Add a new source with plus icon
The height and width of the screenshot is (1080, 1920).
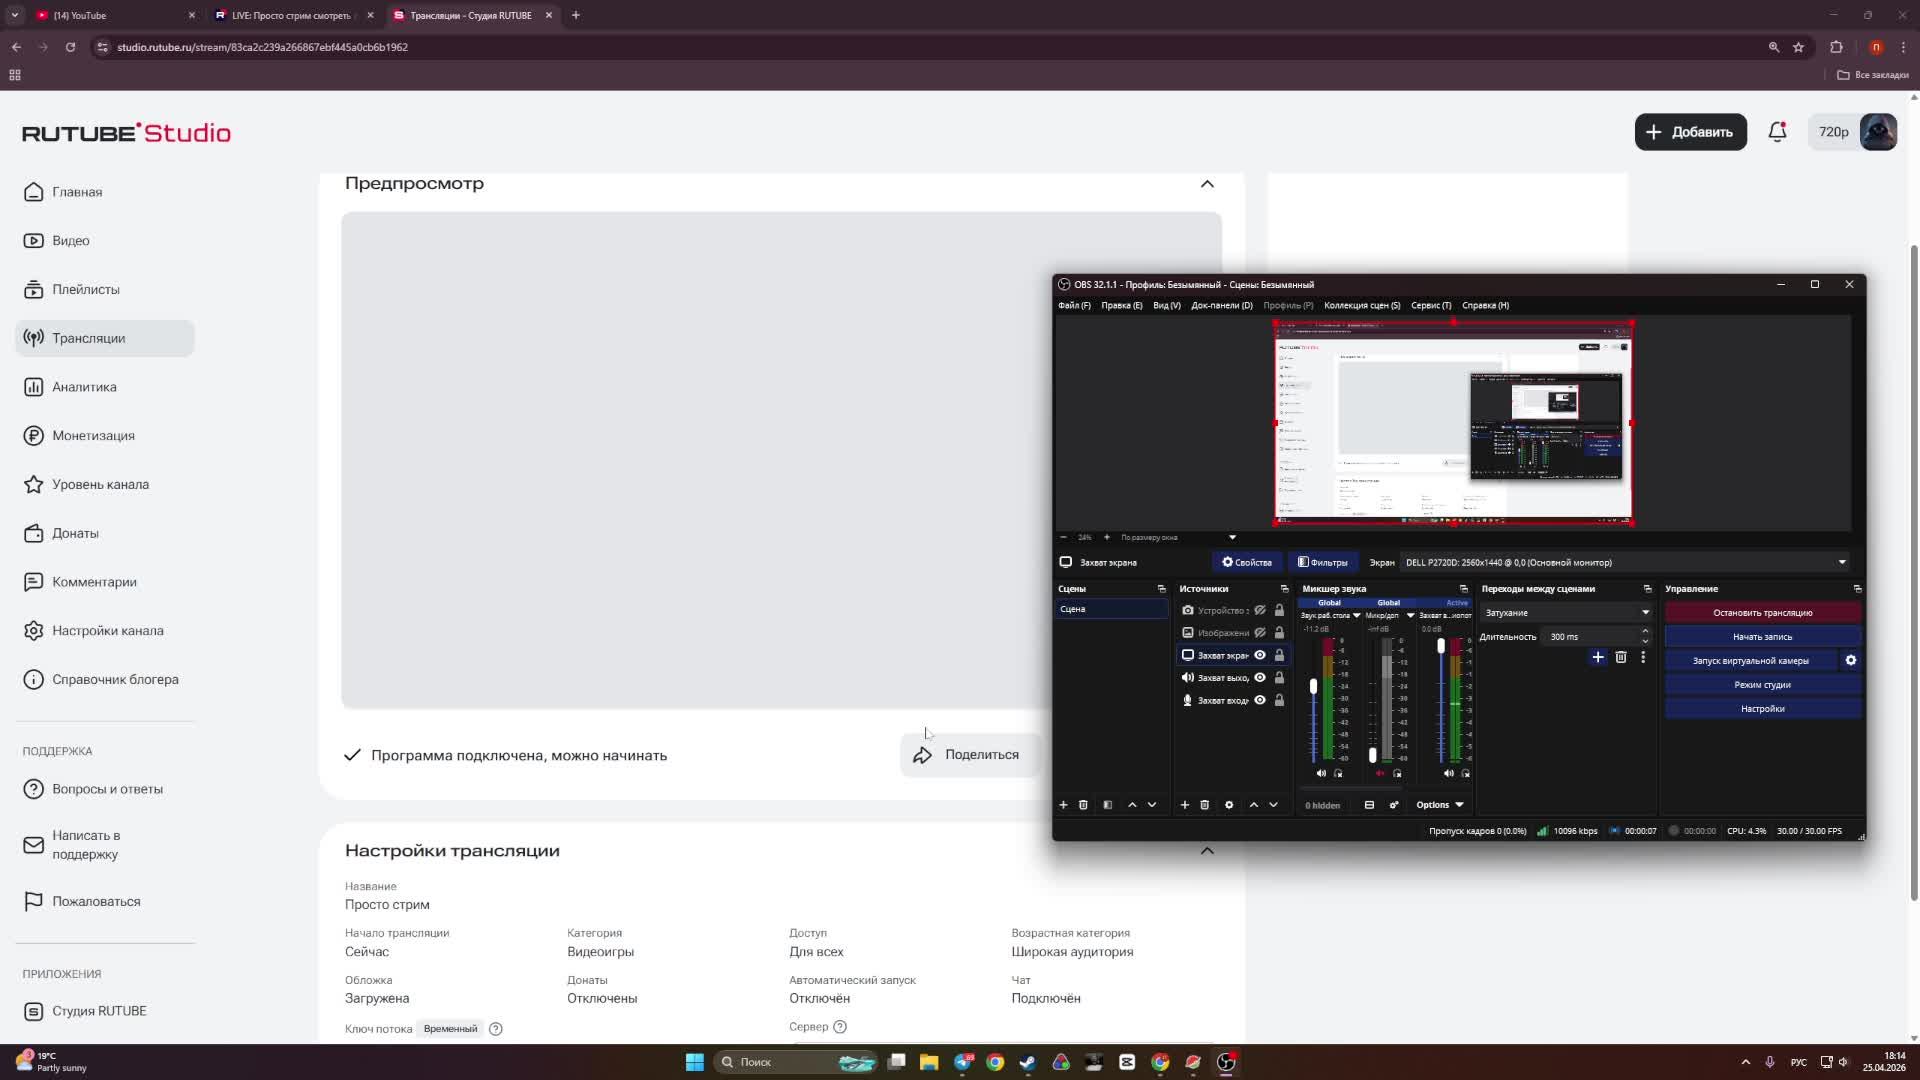[1184, 805]
